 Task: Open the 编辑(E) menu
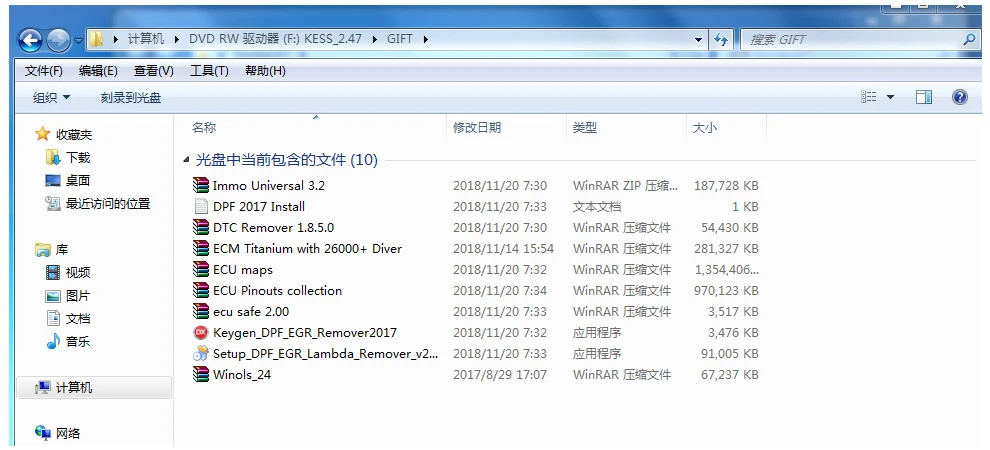98,71
